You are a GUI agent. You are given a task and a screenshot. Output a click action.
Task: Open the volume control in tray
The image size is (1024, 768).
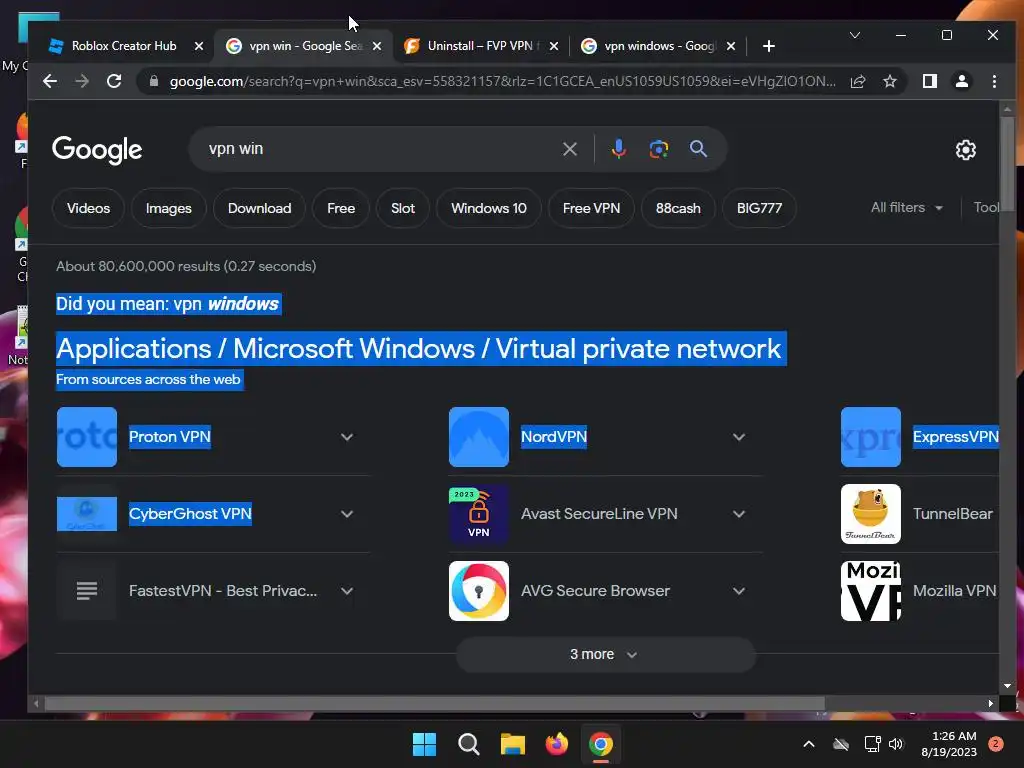tap(896, 744)
